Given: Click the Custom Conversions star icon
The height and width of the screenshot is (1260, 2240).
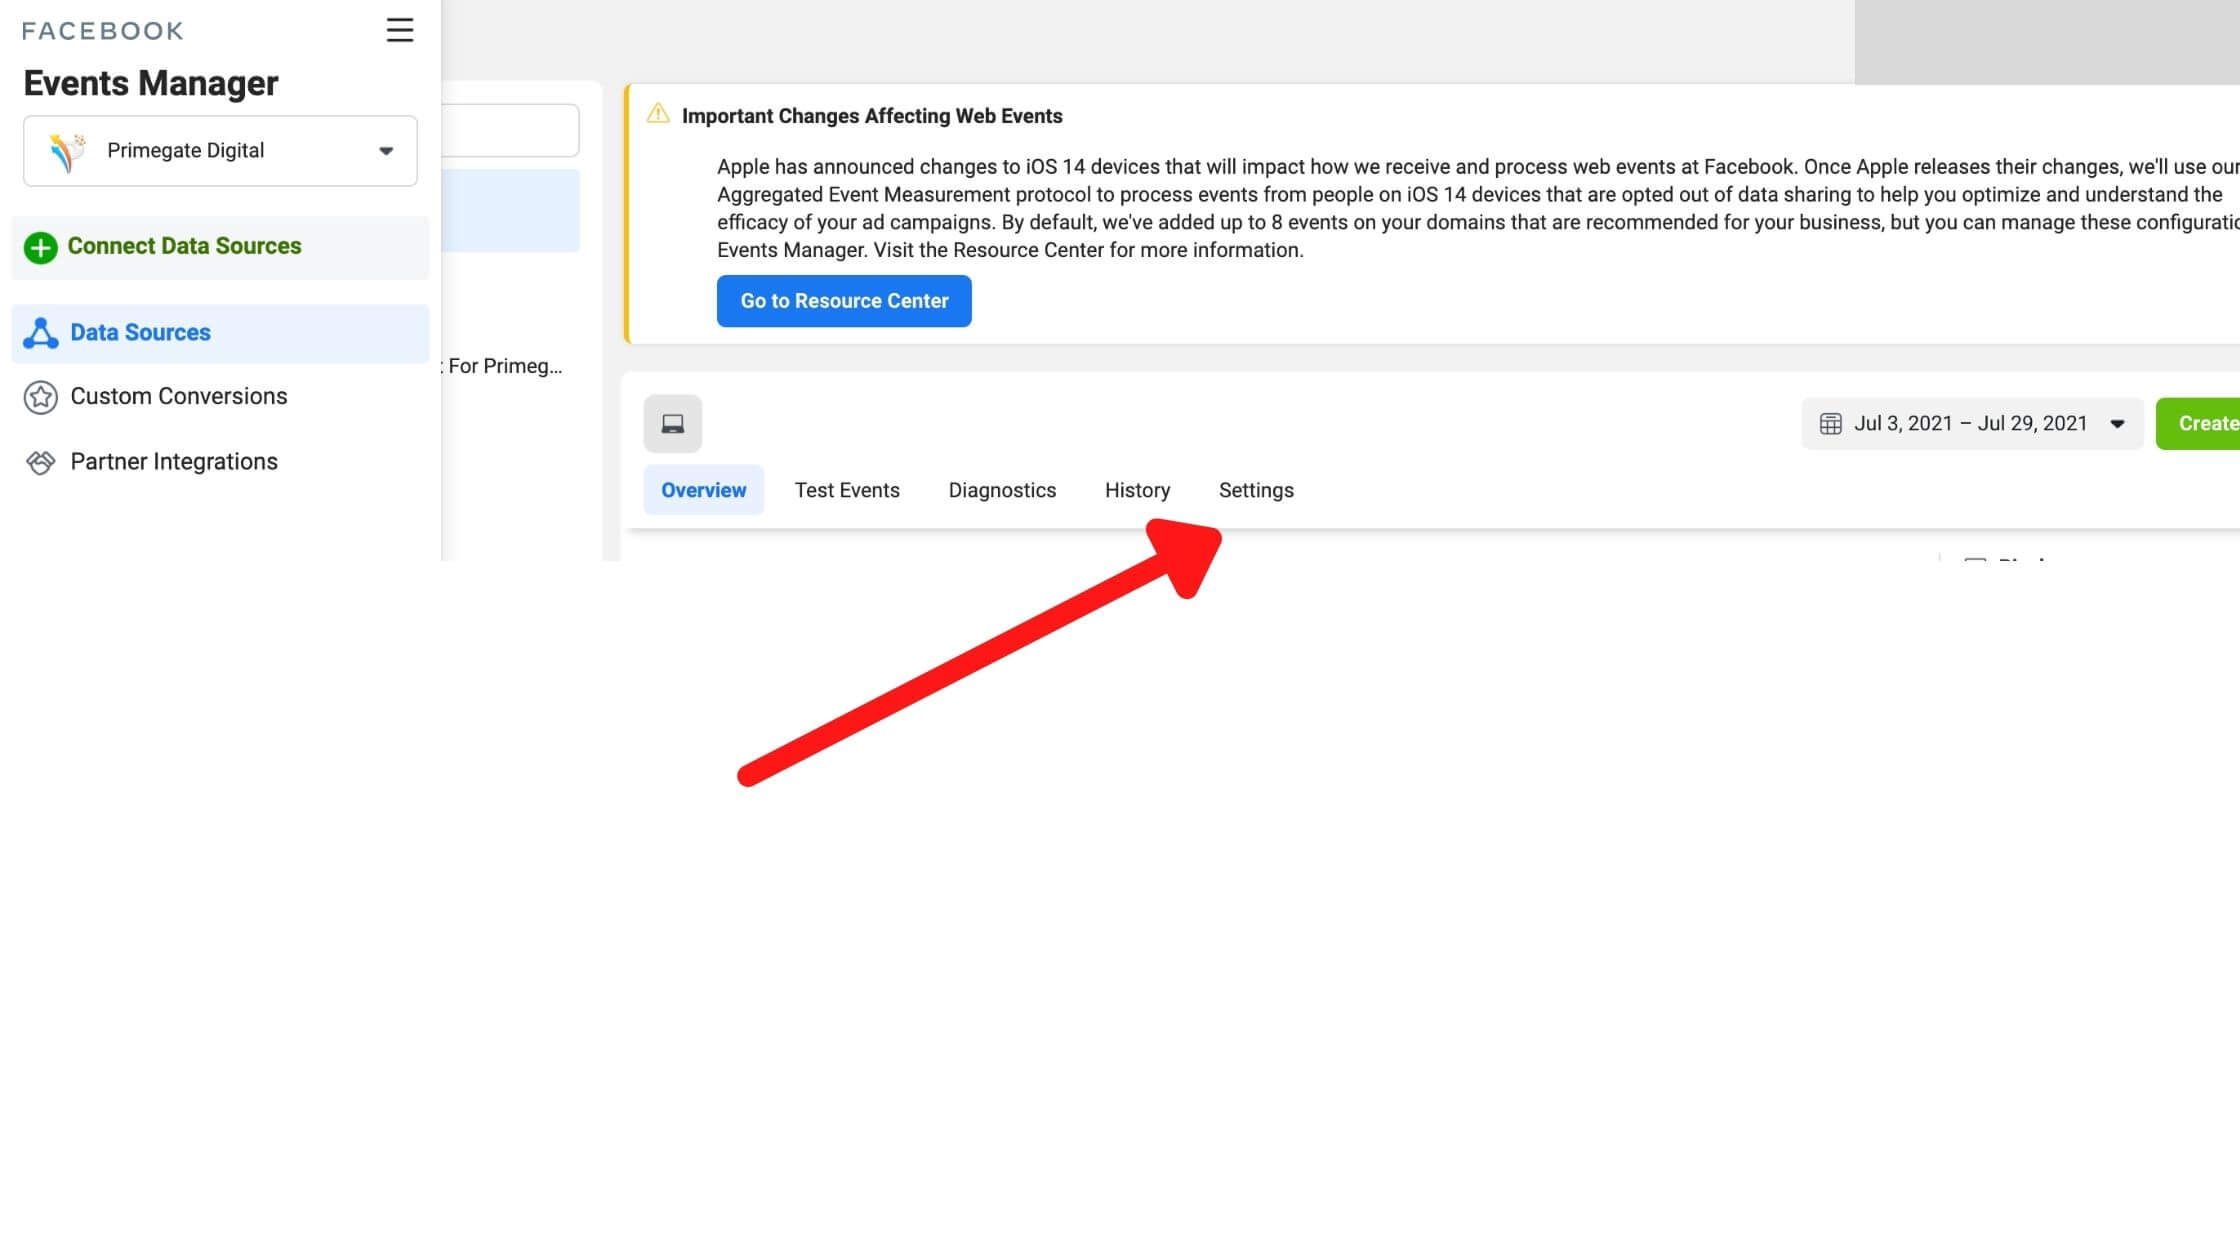Looking at the screenshot, I should pyautogui.click(x=41, y=397).
